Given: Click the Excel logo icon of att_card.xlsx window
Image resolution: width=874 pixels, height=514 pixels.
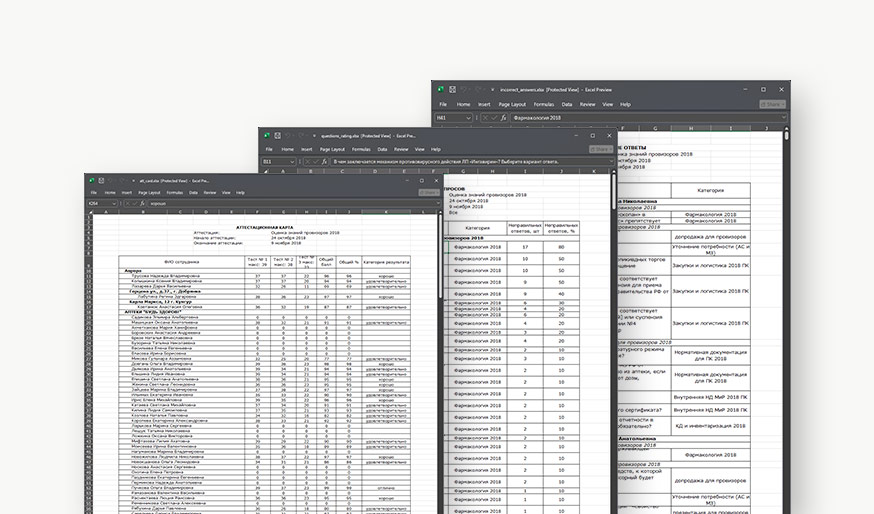Looking at the screenshot, I should [x=92, y=180].
